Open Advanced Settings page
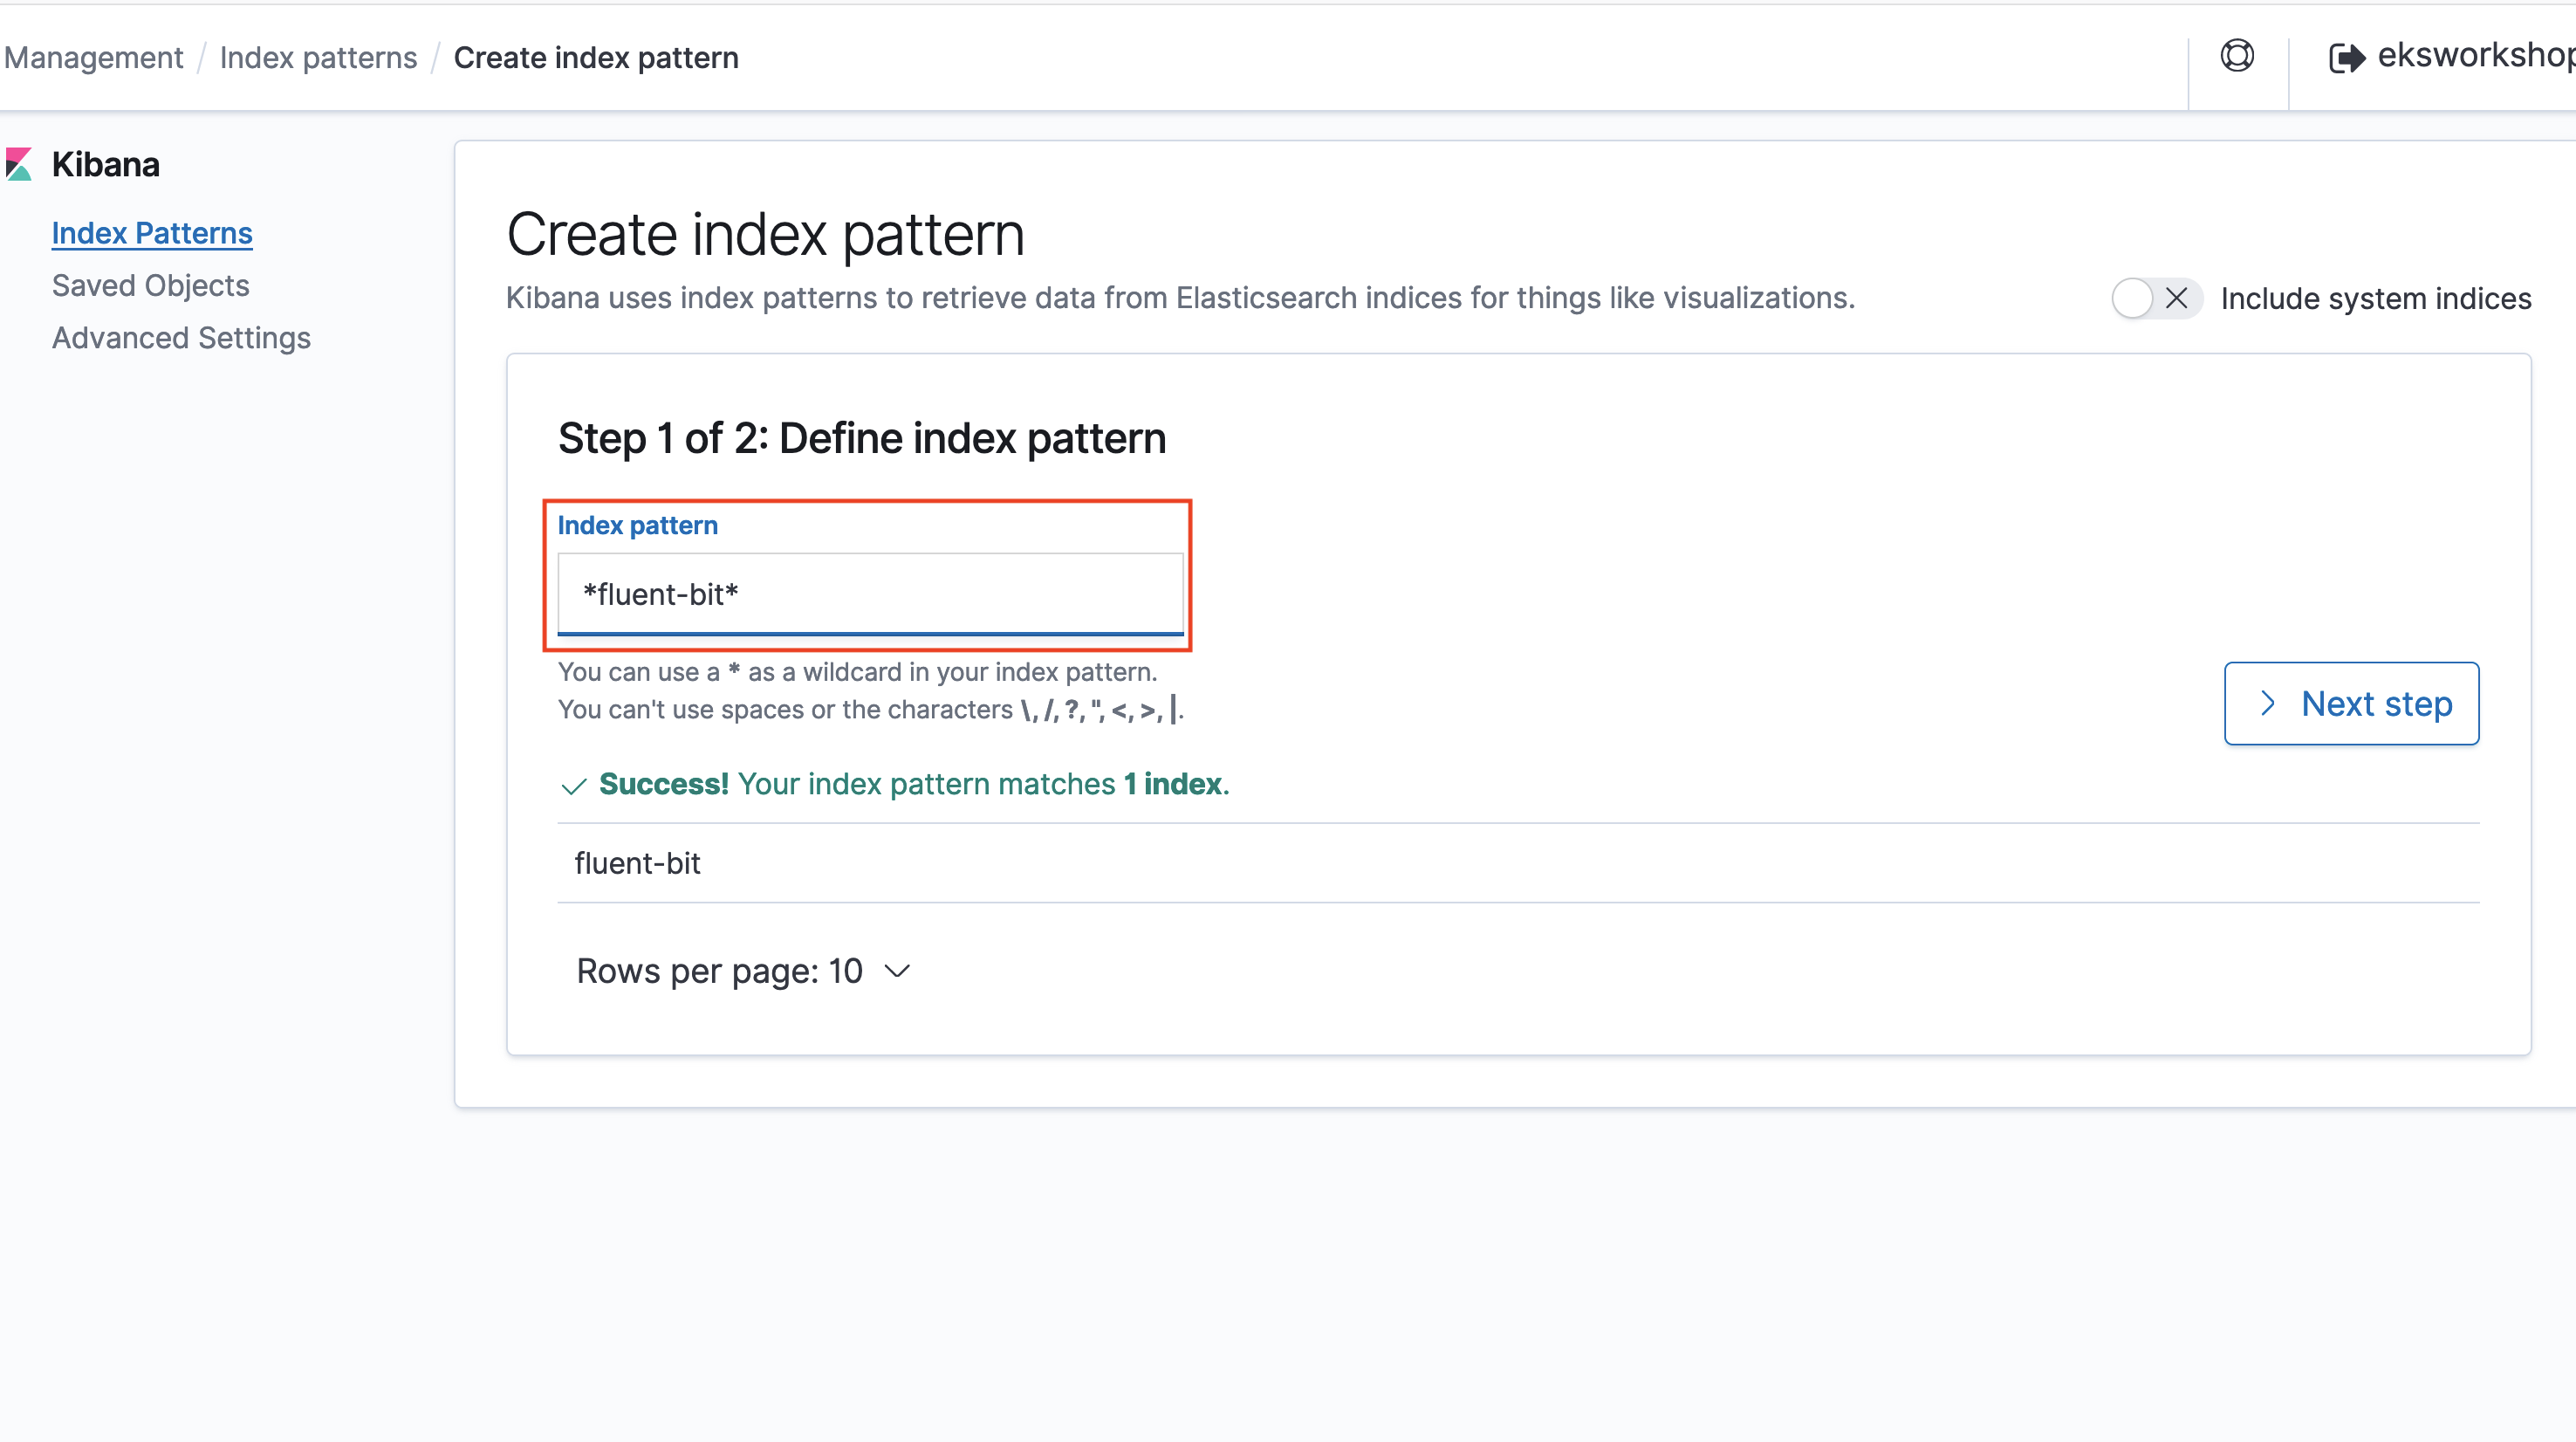Viewport: 2576px width, 1442px height. [179, 336]
